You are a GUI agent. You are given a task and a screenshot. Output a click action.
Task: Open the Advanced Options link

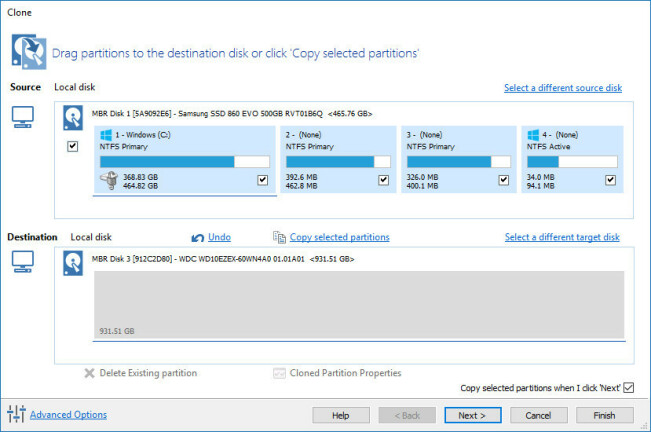(68, 414)
